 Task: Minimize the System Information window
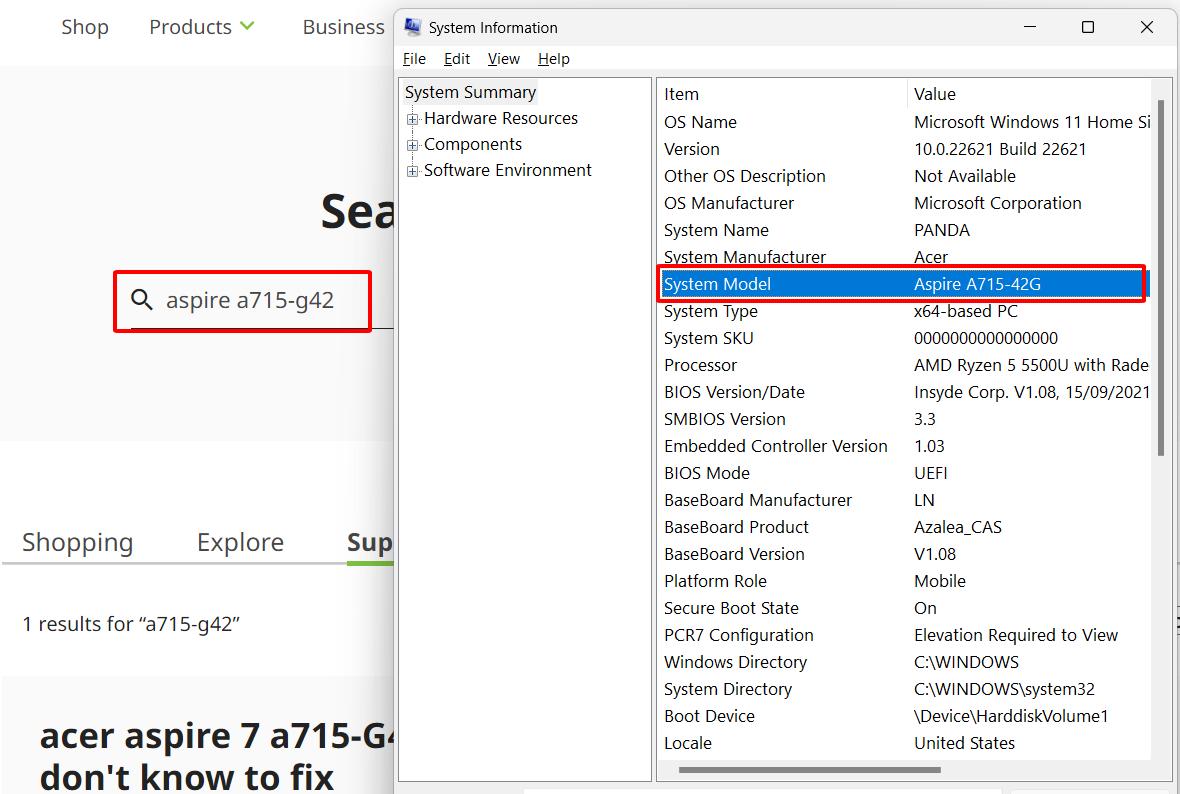click(1030, 27)
